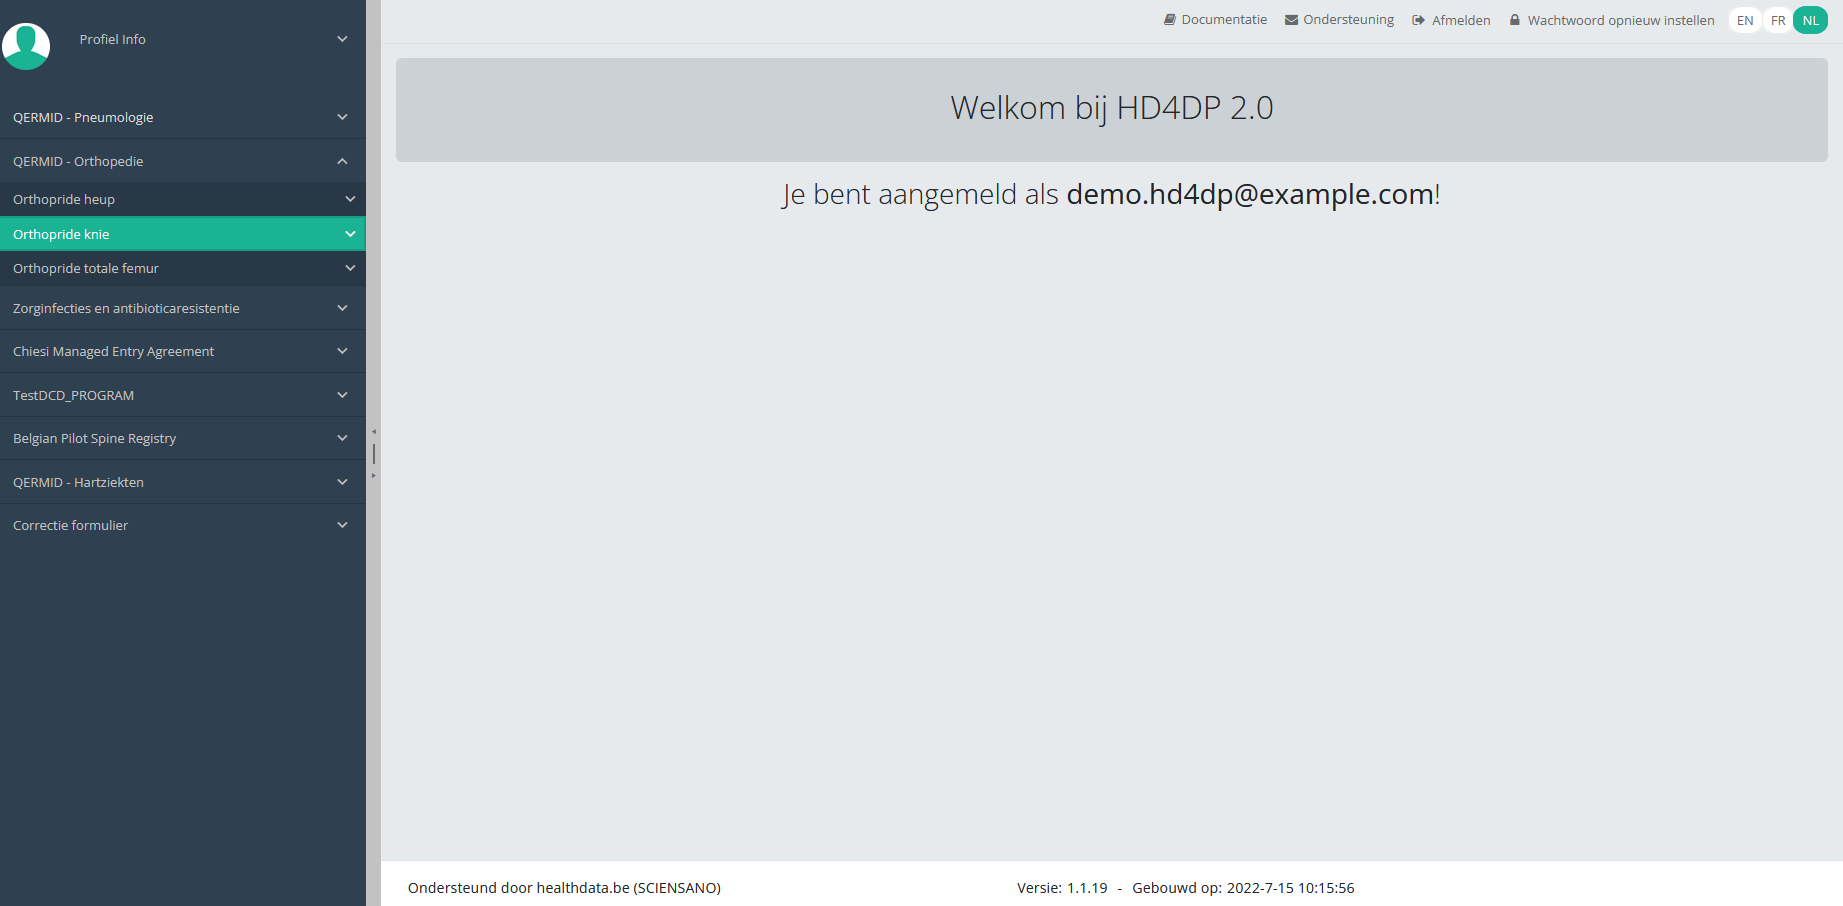Select the NL language button
This screenshot has width=1843, height=906.
tap(1811, 20)
